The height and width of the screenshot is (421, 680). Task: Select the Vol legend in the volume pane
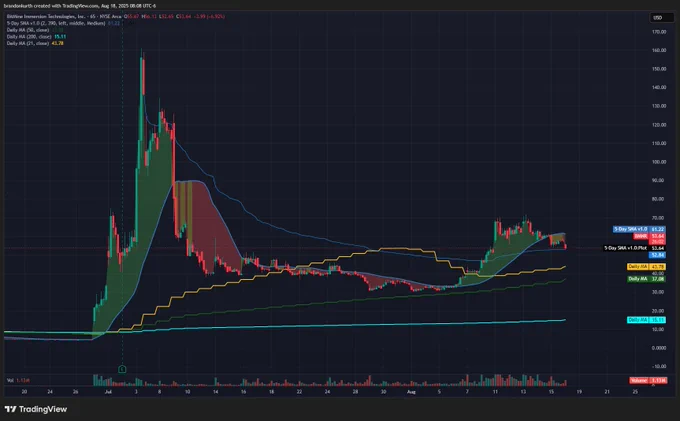[18, 380]
